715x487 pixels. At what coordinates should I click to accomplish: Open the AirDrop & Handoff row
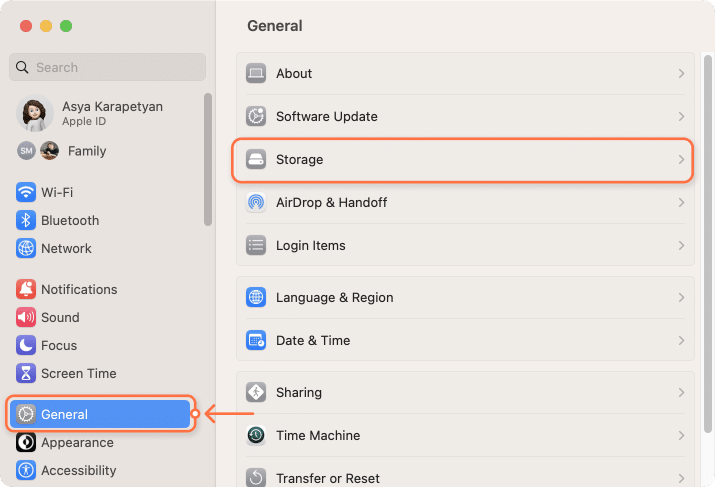click(465, 202)
